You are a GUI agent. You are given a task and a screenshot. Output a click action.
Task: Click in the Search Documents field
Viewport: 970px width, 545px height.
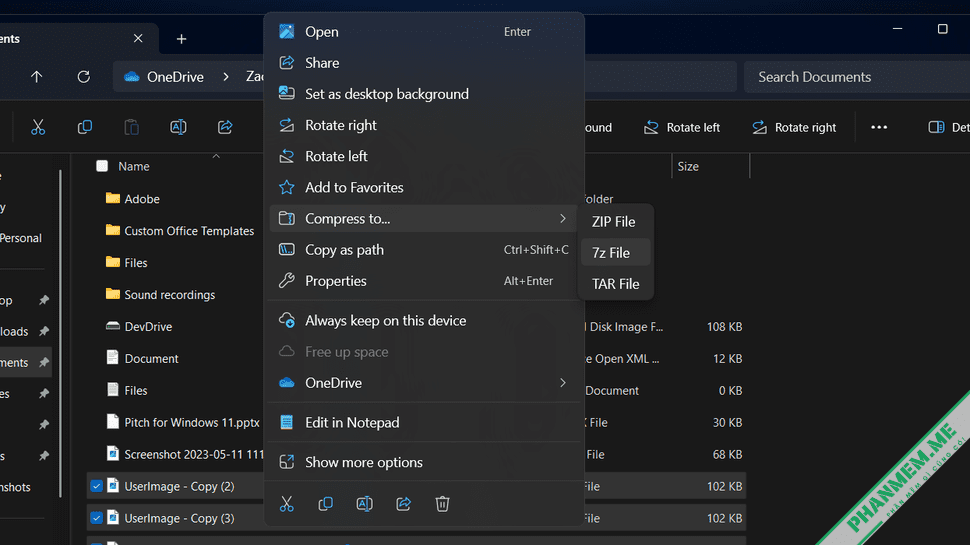[857, 77]
